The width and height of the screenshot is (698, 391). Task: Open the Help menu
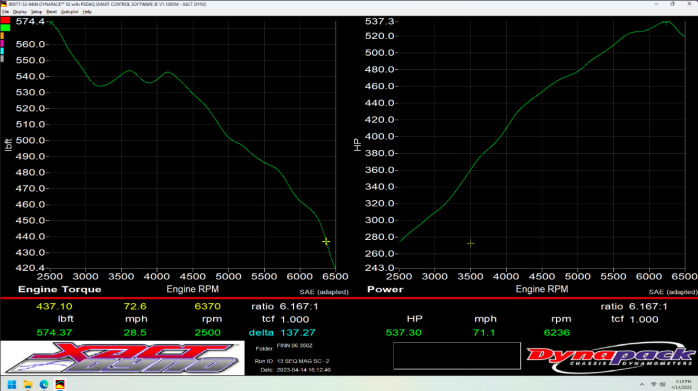pyautogui.click(x=87, y=12)
